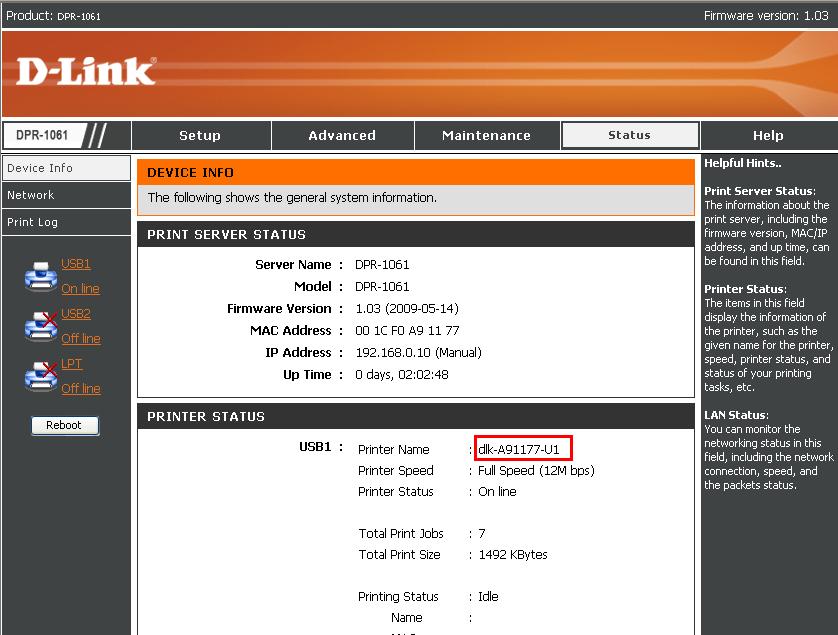Open the Print Log sidebar page
The image size is (838, 635).
[66, 222]
